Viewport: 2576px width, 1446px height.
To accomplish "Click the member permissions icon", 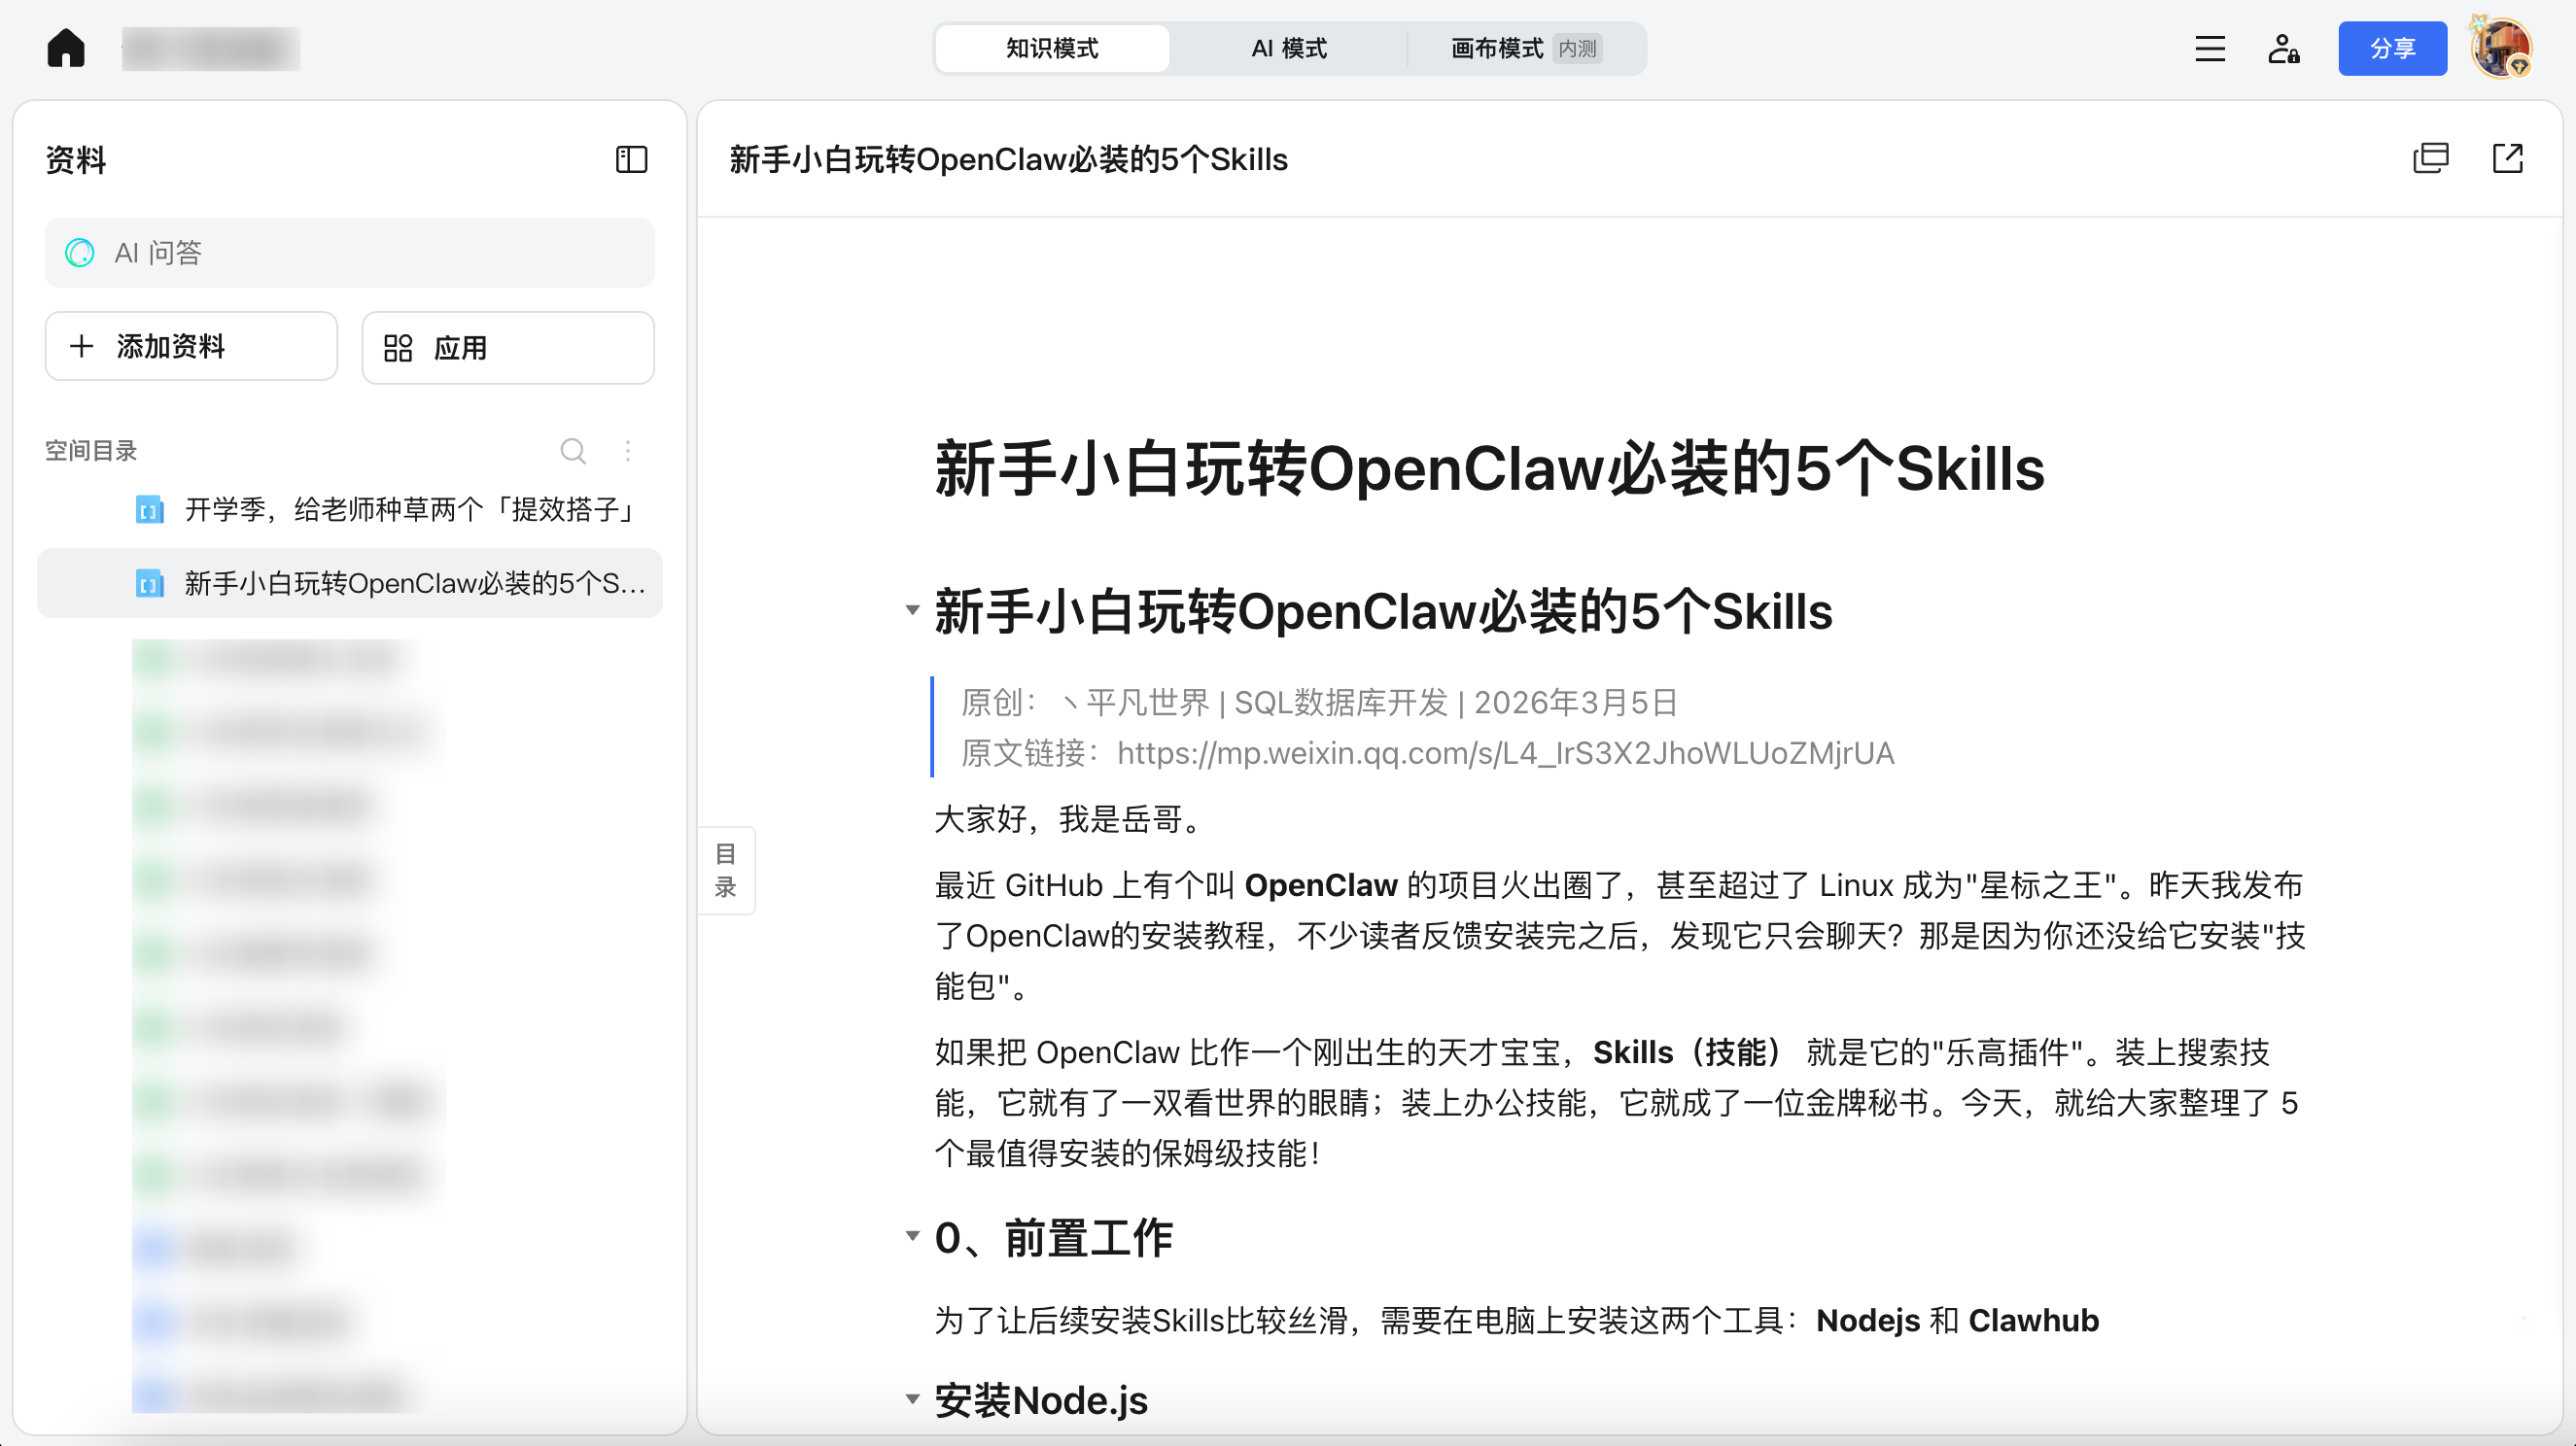I will [2283, 48].
